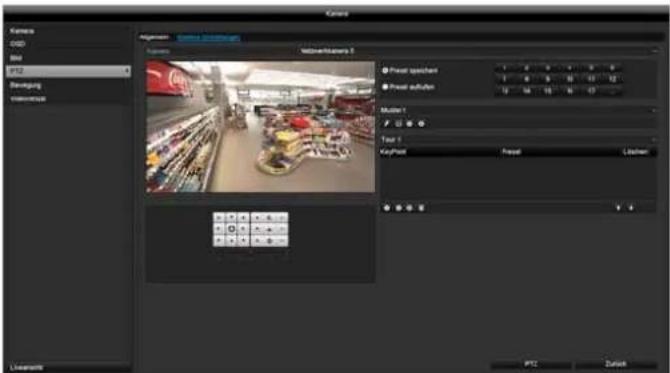Select Preset speichern radio button
Viewport: 670px width, 373px height.
coord(385,70)
